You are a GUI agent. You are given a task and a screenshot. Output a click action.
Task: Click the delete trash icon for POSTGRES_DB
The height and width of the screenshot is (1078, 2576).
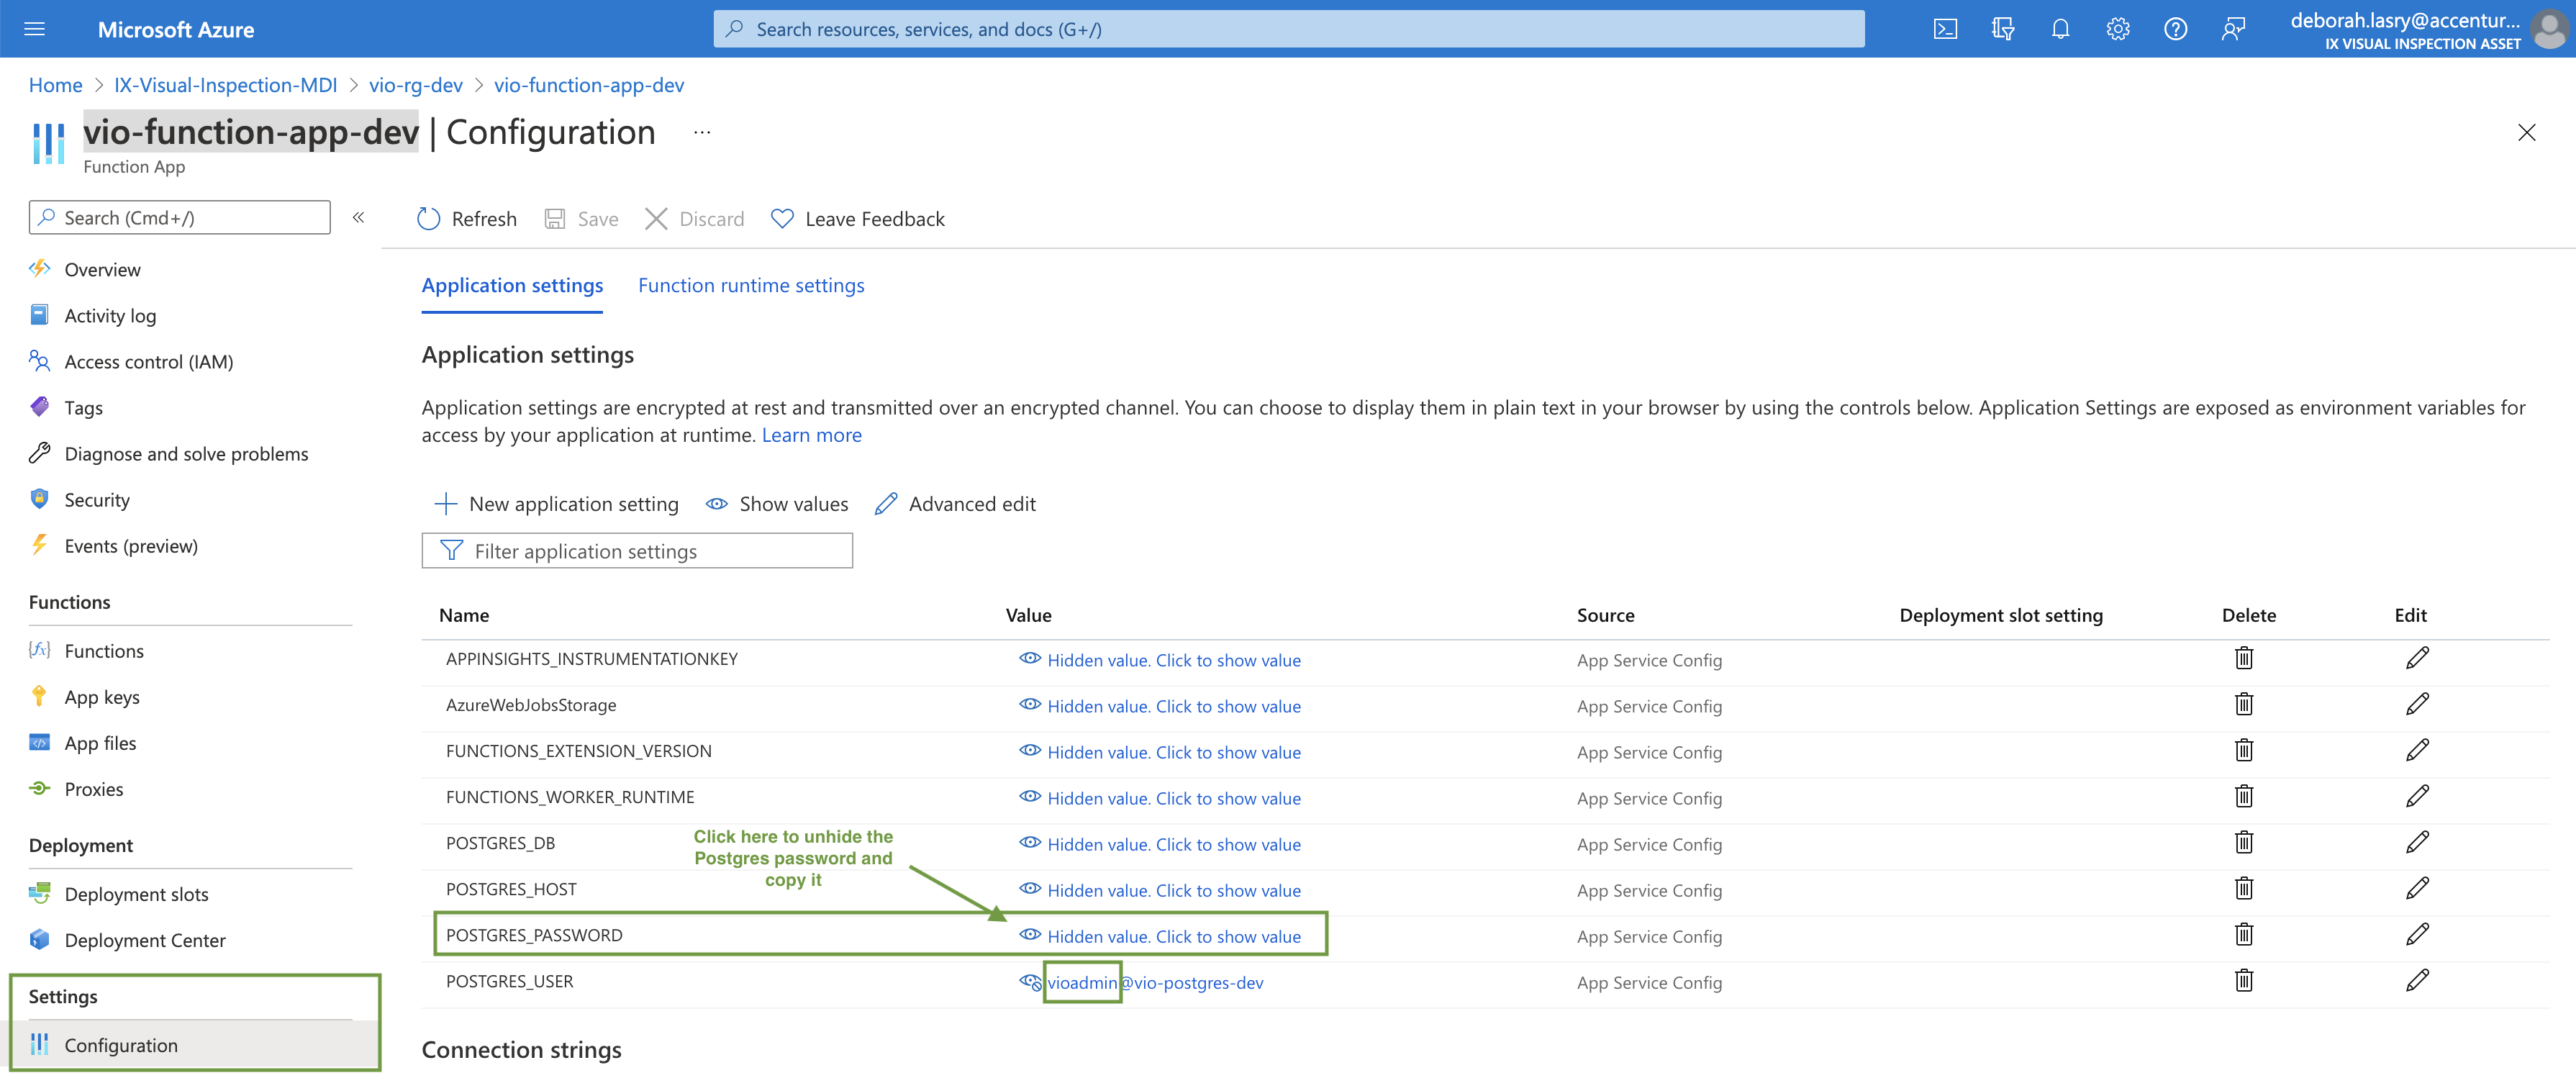[2246, 841]
